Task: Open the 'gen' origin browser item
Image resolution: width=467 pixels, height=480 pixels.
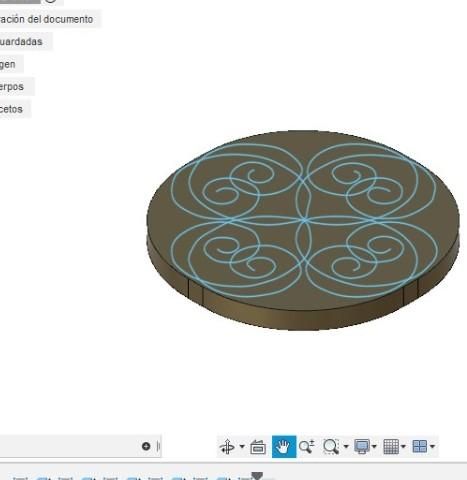Action: click(8, 64)
